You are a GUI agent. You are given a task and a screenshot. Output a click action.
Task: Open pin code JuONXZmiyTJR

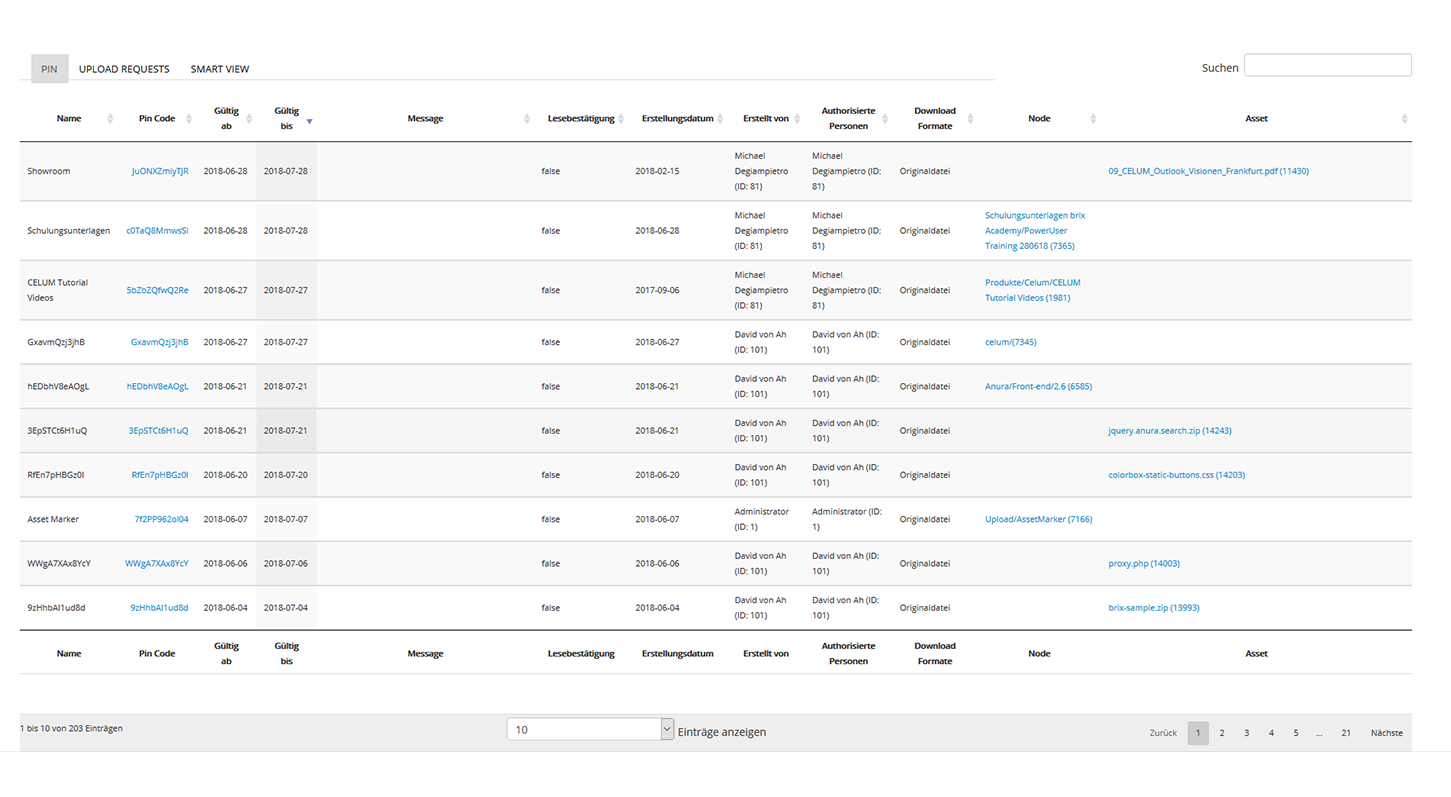pos(160,171)
